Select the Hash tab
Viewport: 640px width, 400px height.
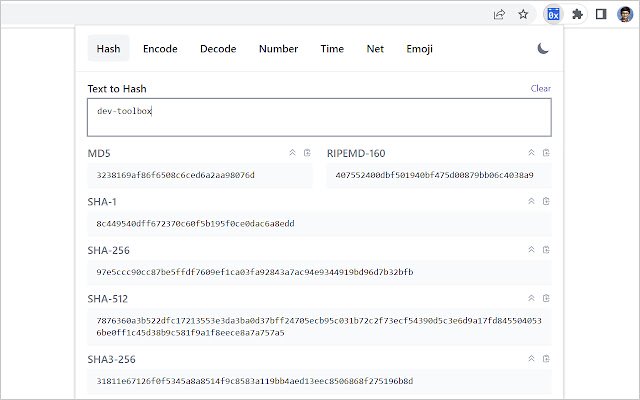(x=109, y=49)
